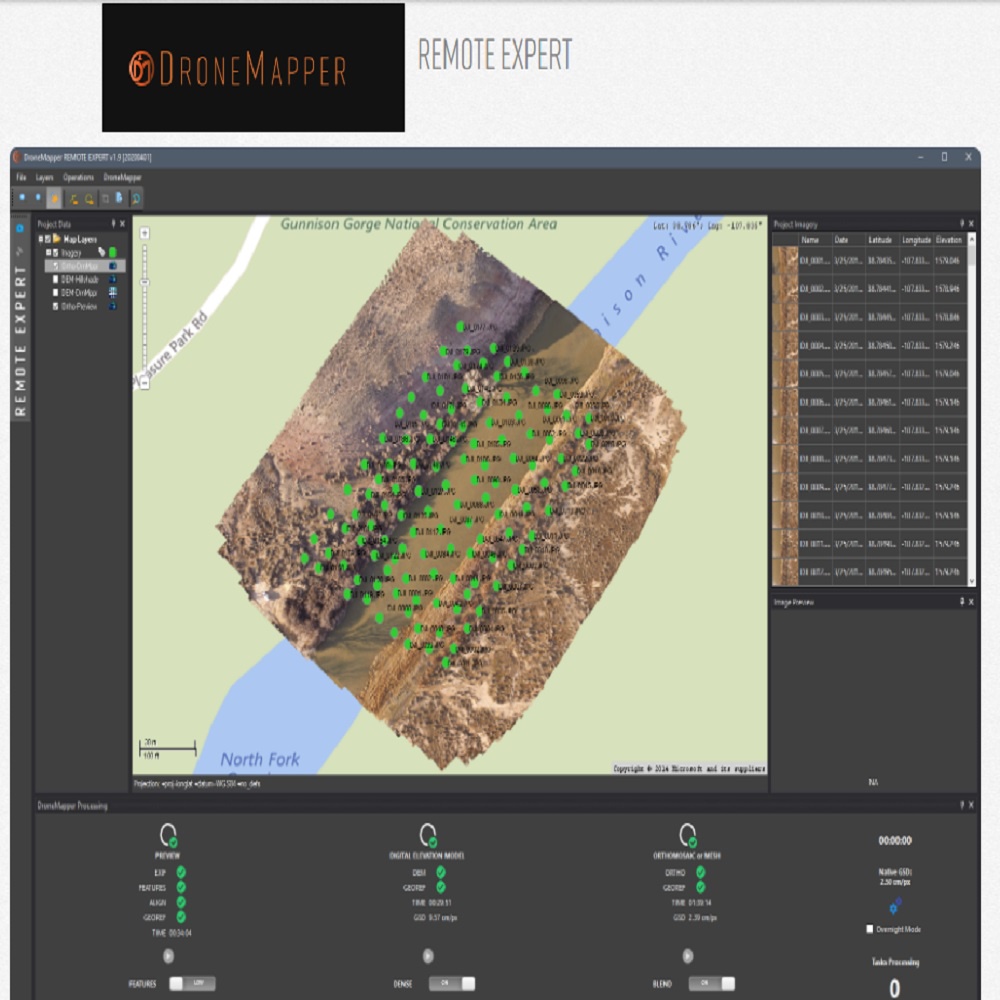Image resolution: width=1000 pixels, height=1000 pixels.
Task: Click the blue gears settings icon
Action: tap(895, 906)
